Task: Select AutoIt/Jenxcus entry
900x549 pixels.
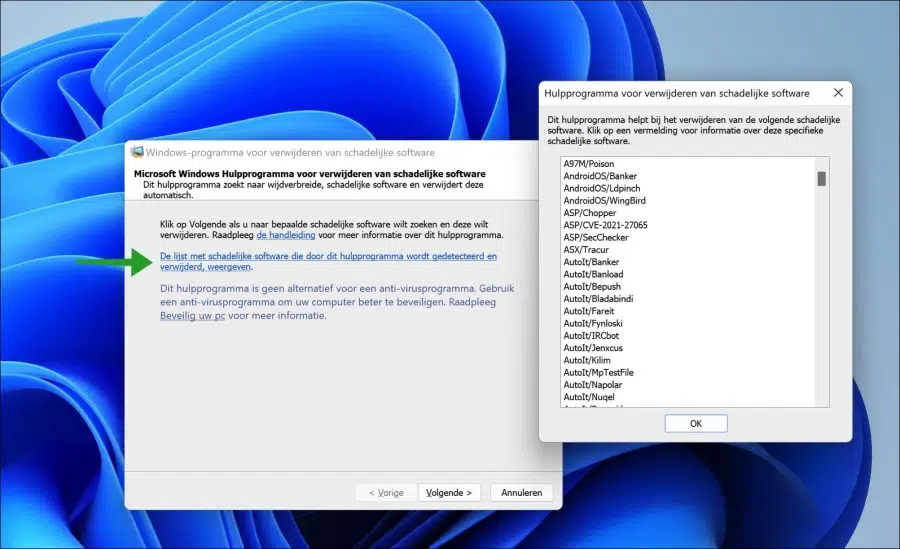Action: (x=593, y=348)
